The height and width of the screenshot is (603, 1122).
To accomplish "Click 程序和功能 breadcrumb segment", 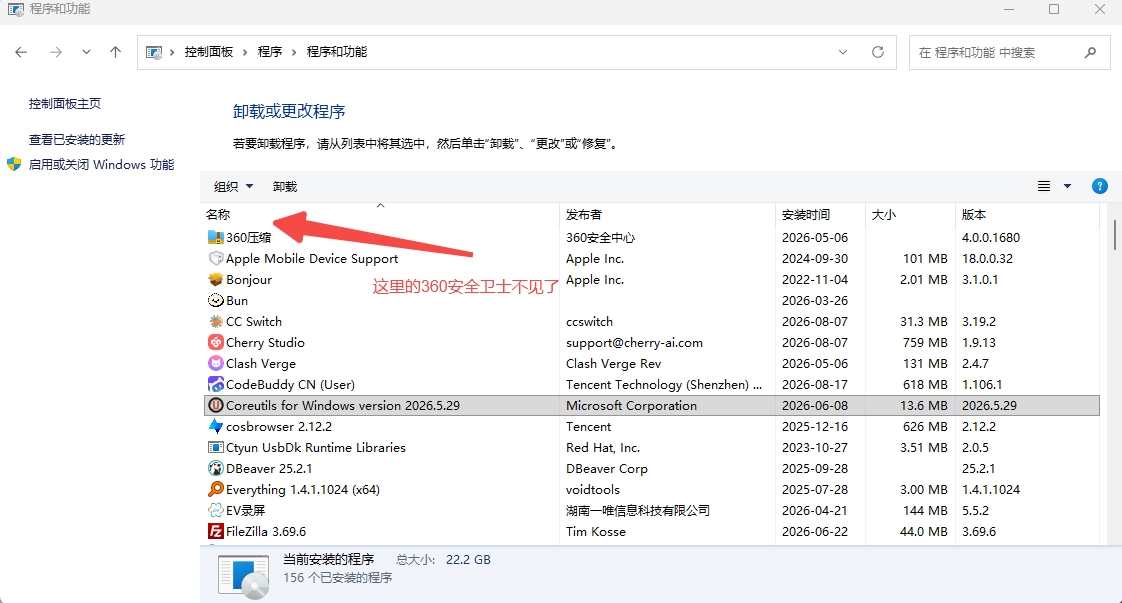I will pos(336,52).
